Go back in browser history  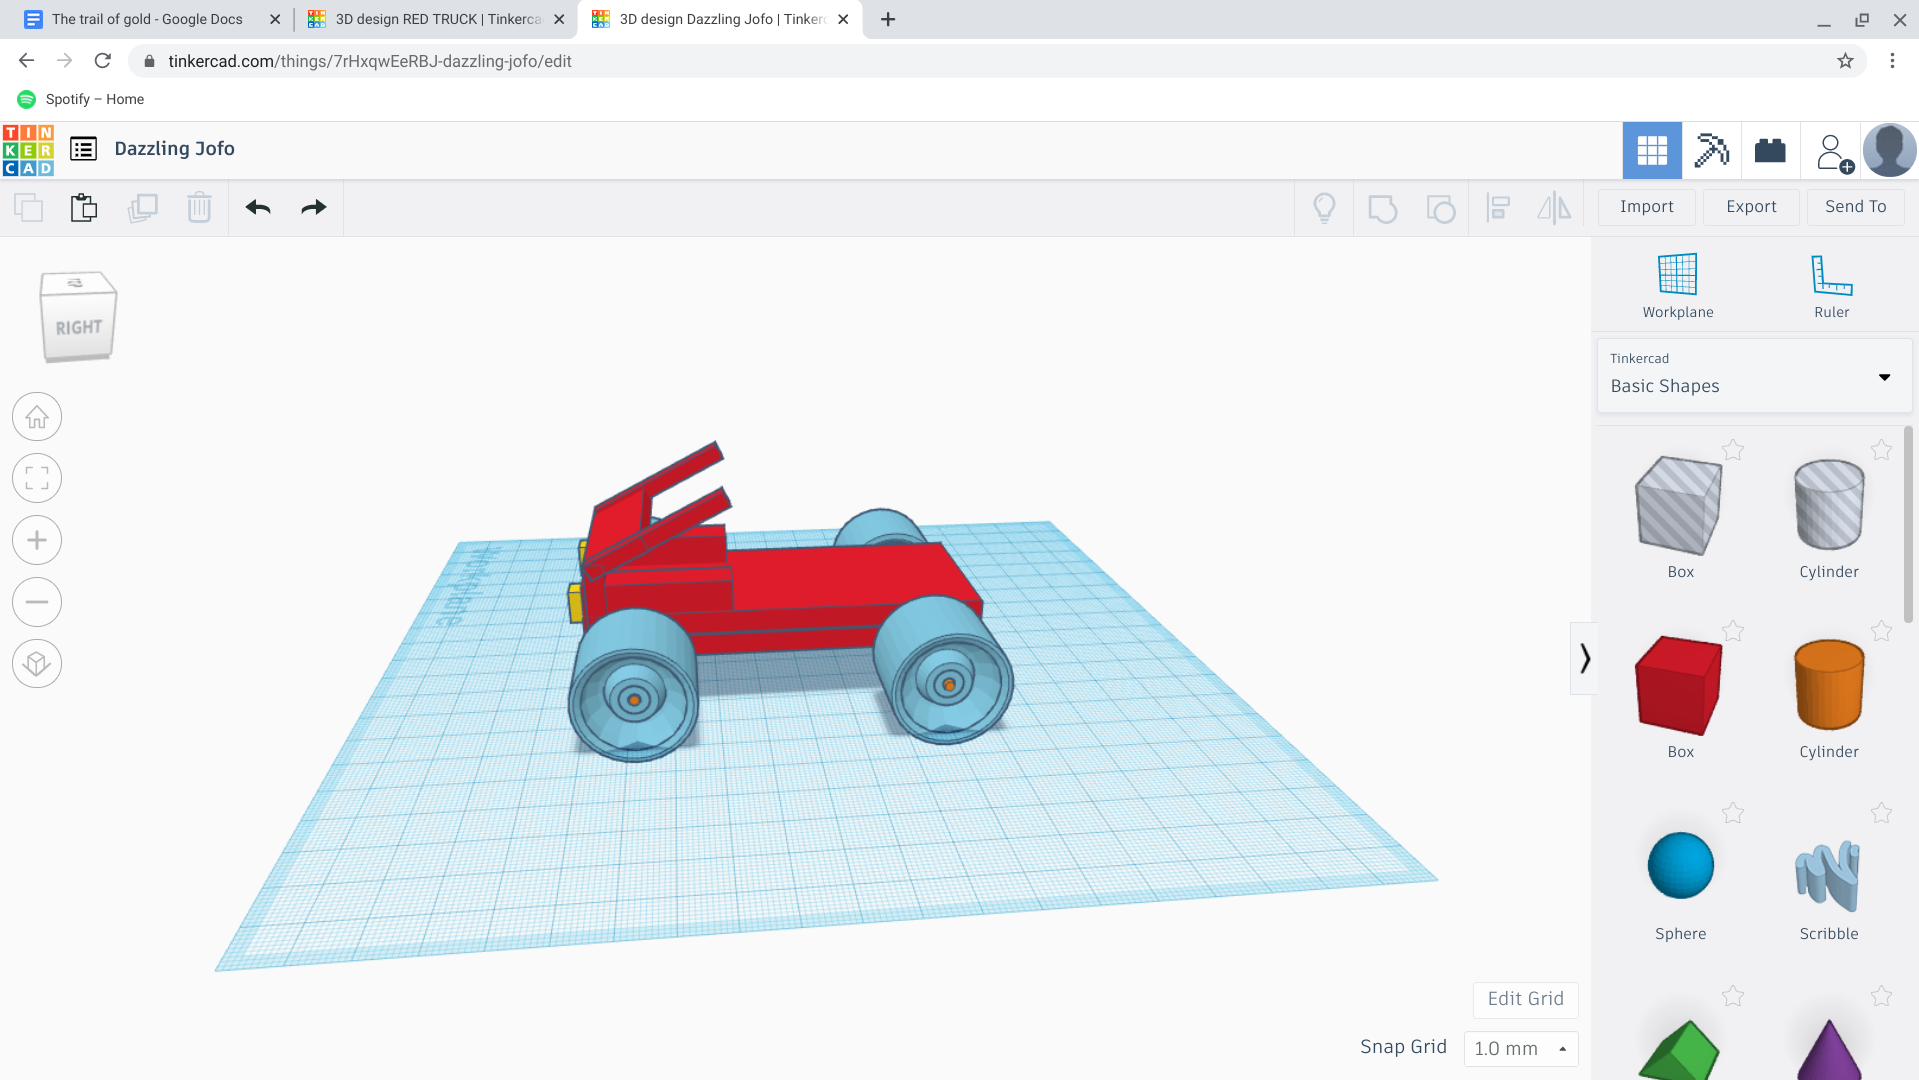click(x=27, y=61)
